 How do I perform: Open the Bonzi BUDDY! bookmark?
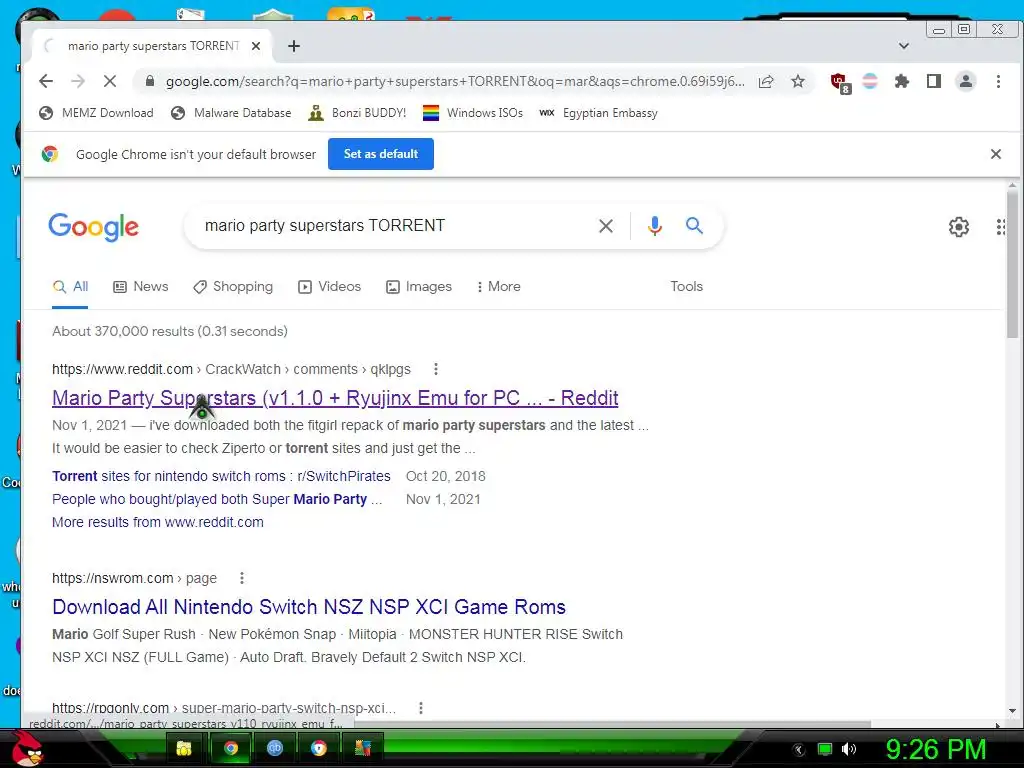click(357, 113)
